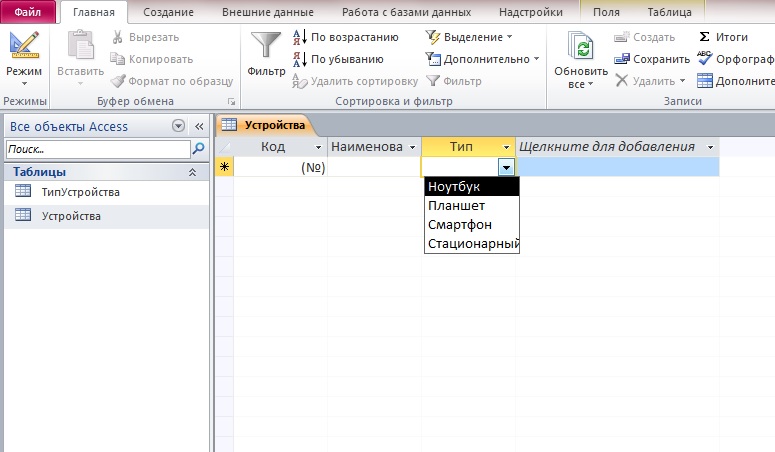Click the Наименование cell in new row
This screenshot has height=452, width=775.
[x=374, y=167]
